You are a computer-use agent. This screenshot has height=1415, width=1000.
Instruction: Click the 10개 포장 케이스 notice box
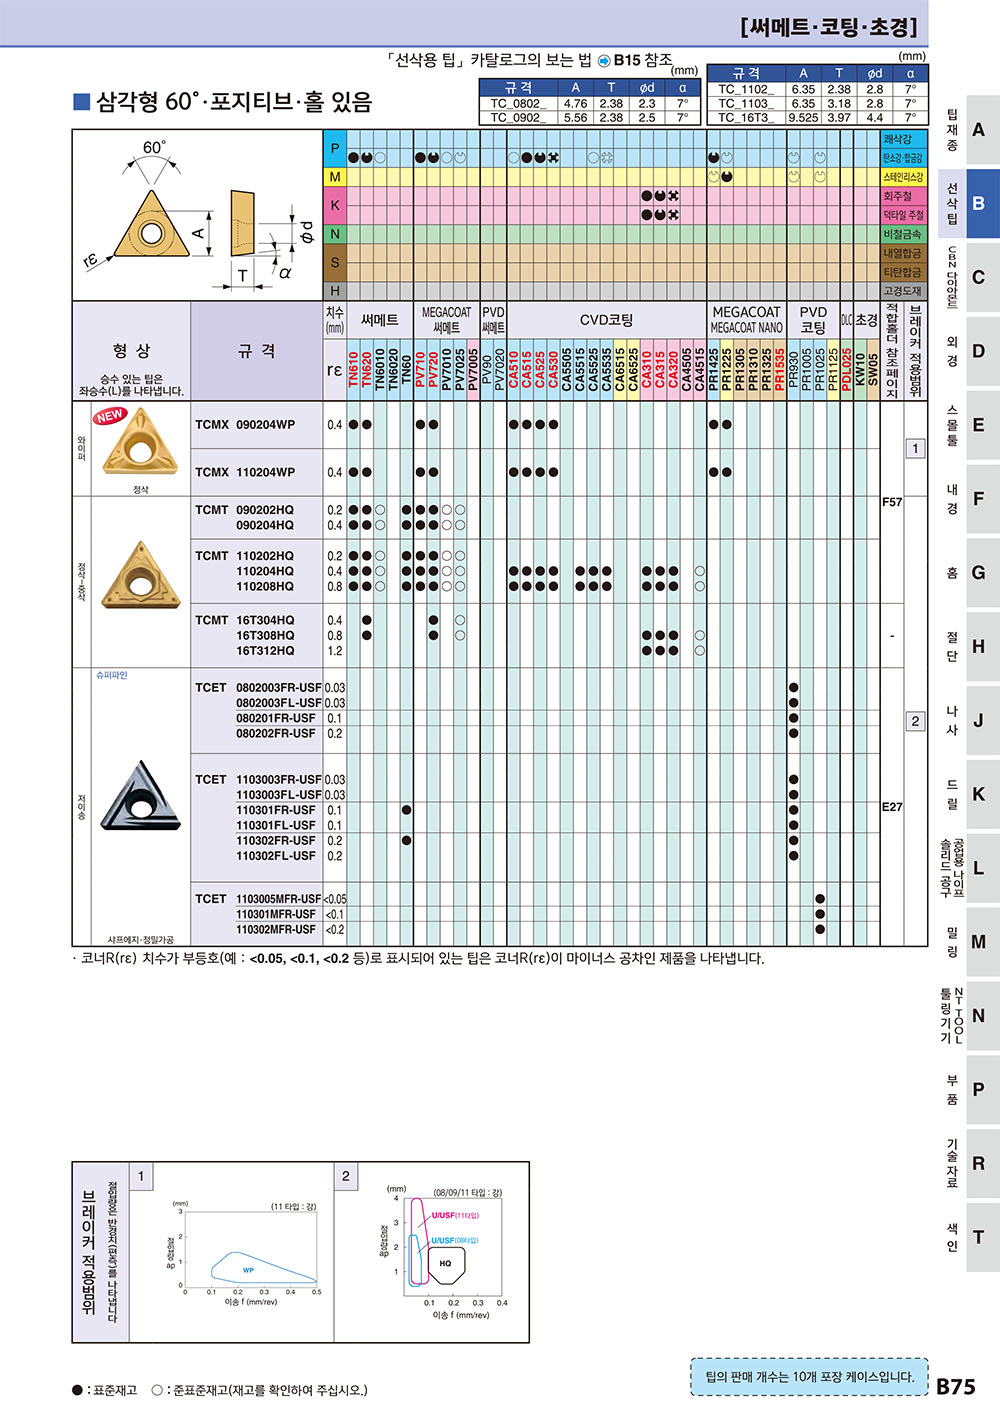pos(810,1377)
